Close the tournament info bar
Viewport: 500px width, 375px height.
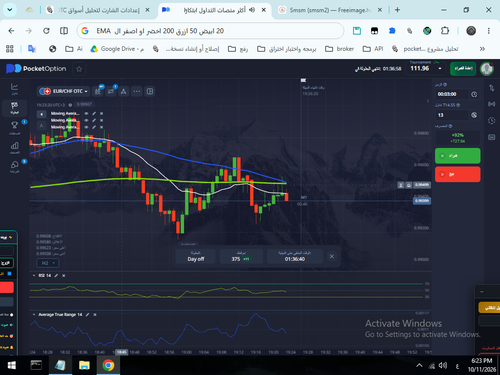point(332,256)
